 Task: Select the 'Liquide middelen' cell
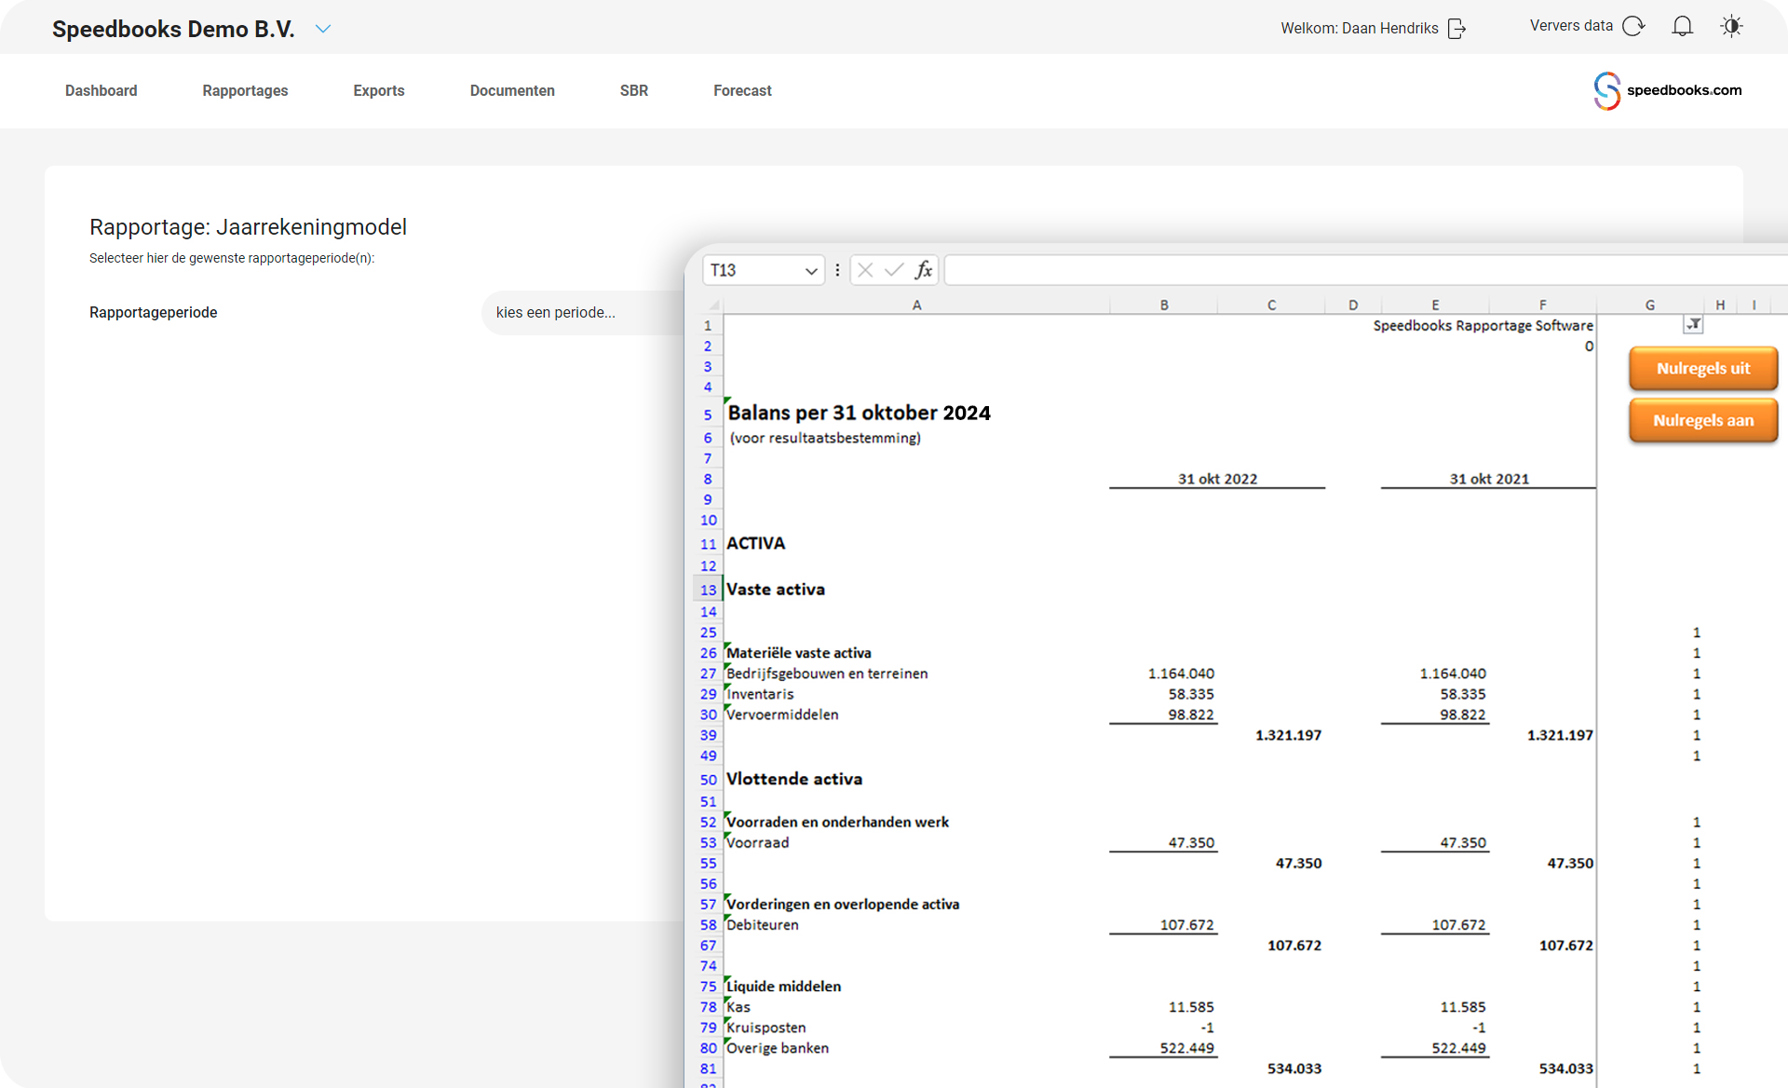coord(784,986)
